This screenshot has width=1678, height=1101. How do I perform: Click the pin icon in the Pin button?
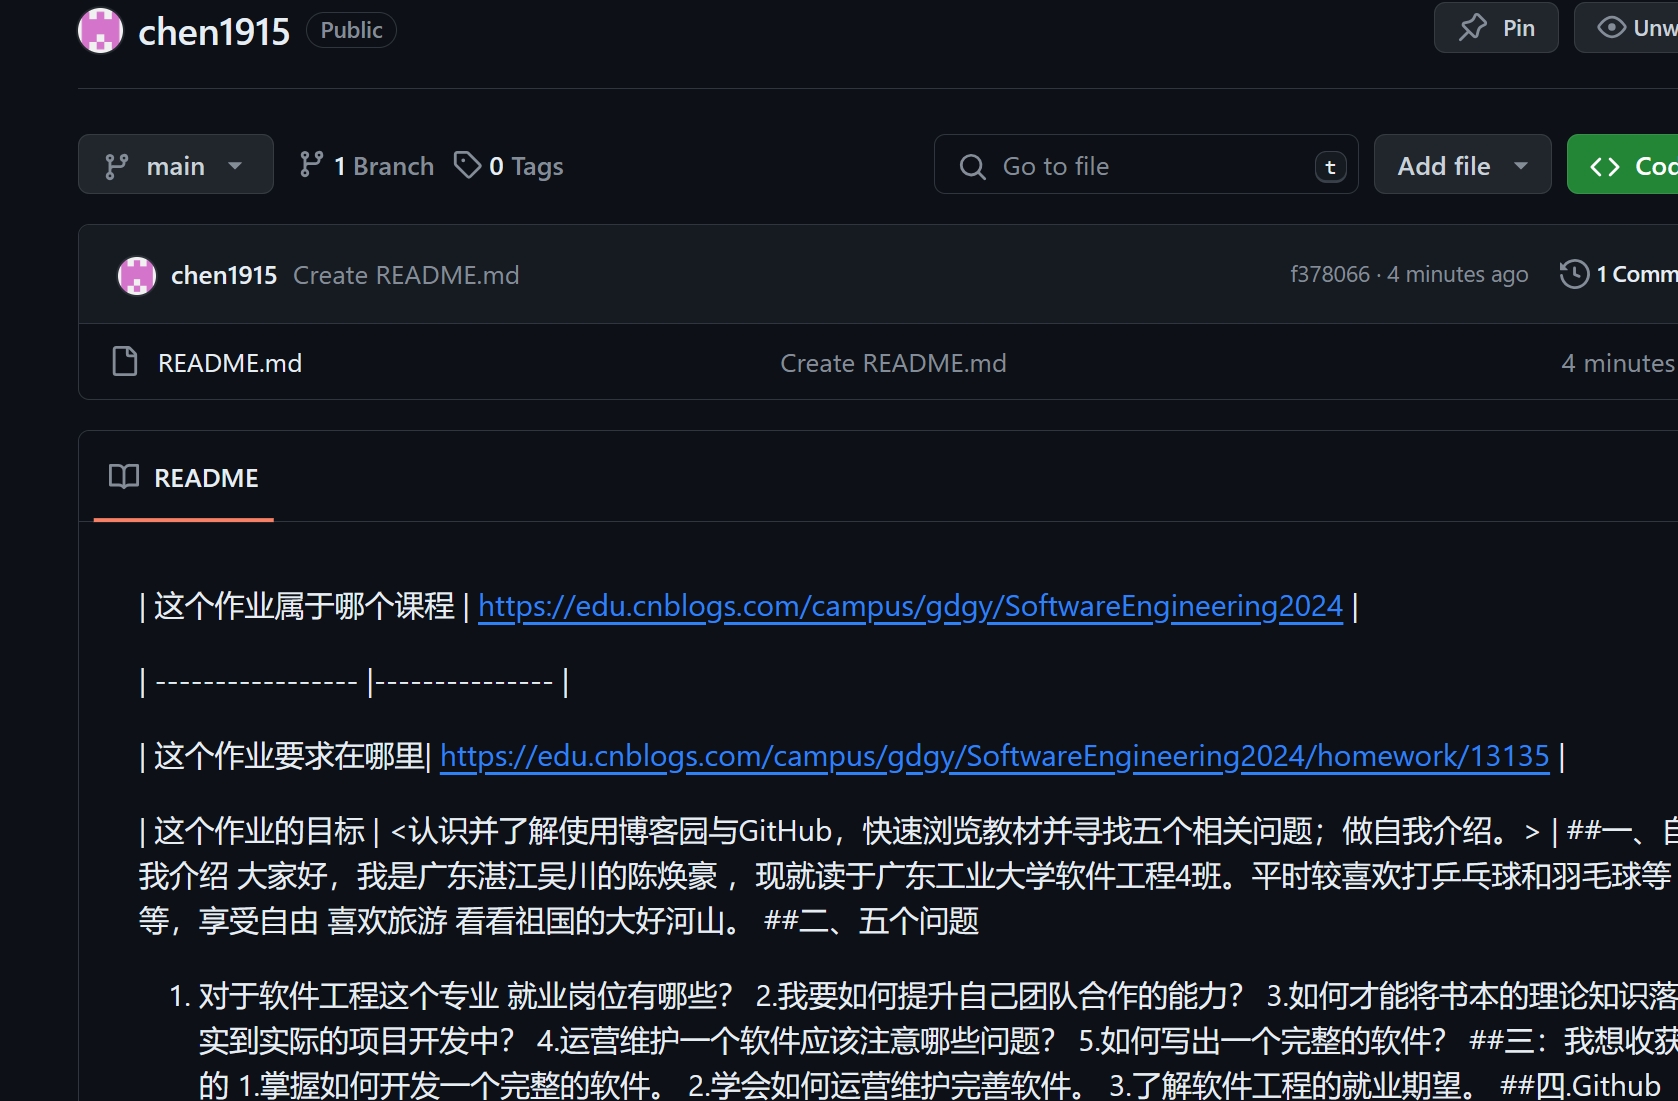(1473, 27)
